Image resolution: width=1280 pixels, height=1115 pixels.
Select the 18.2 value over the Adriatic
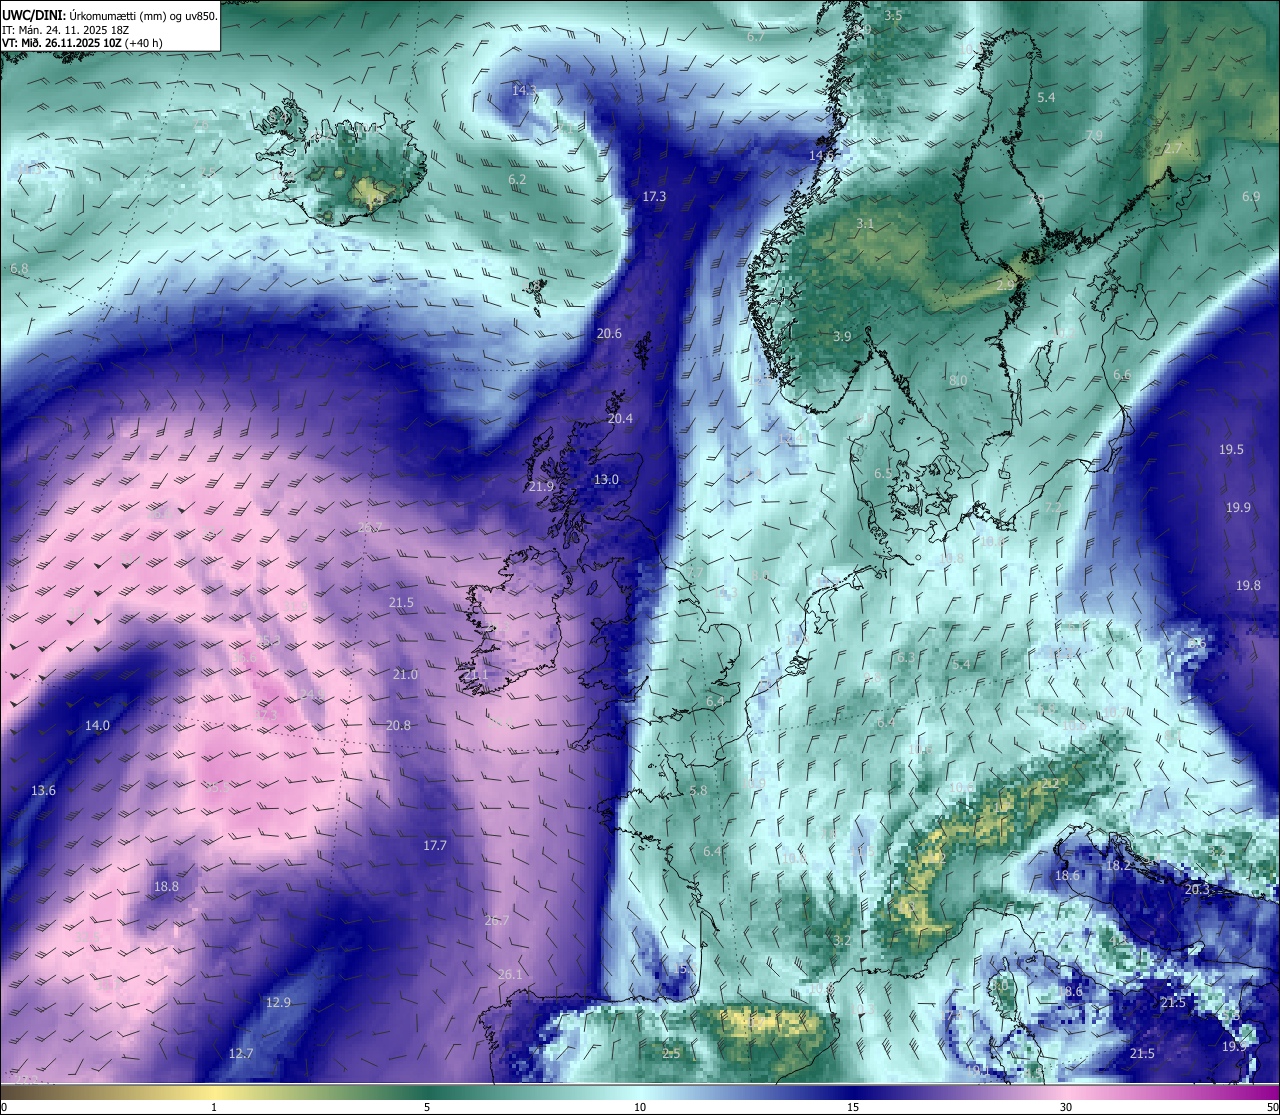tap(1118, 866)
